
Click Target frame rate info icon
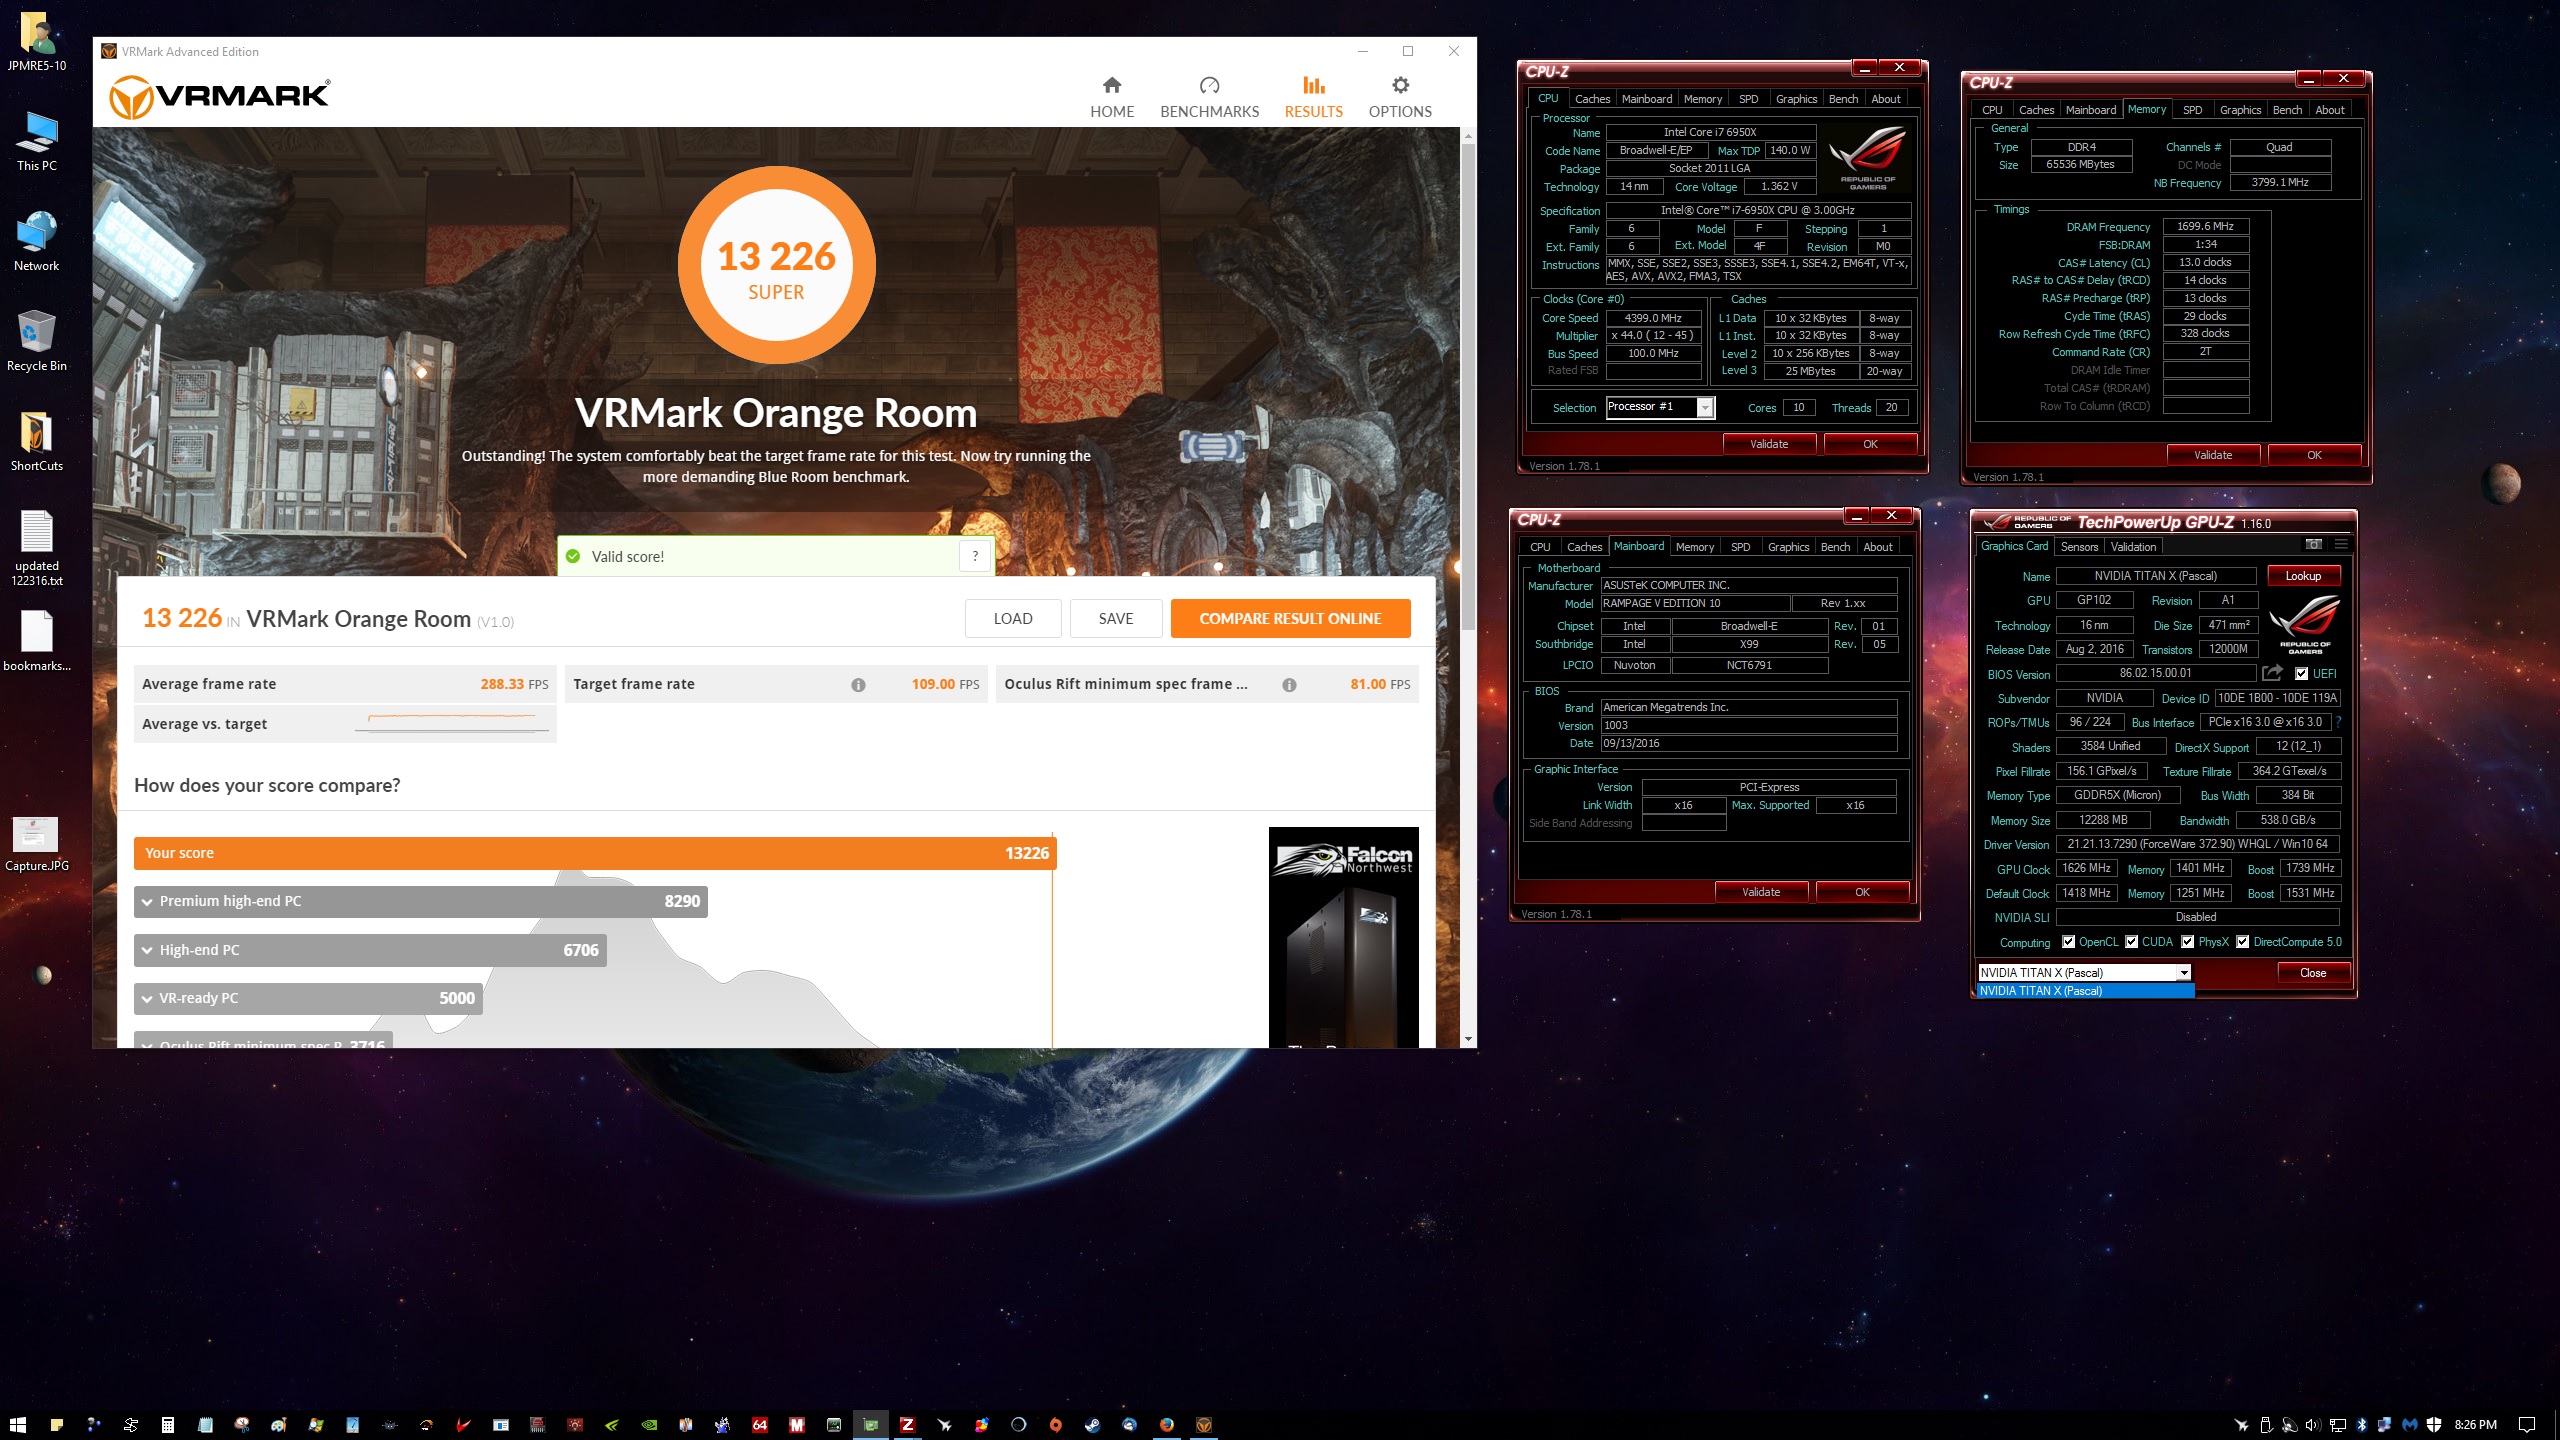tap(858, 685)
